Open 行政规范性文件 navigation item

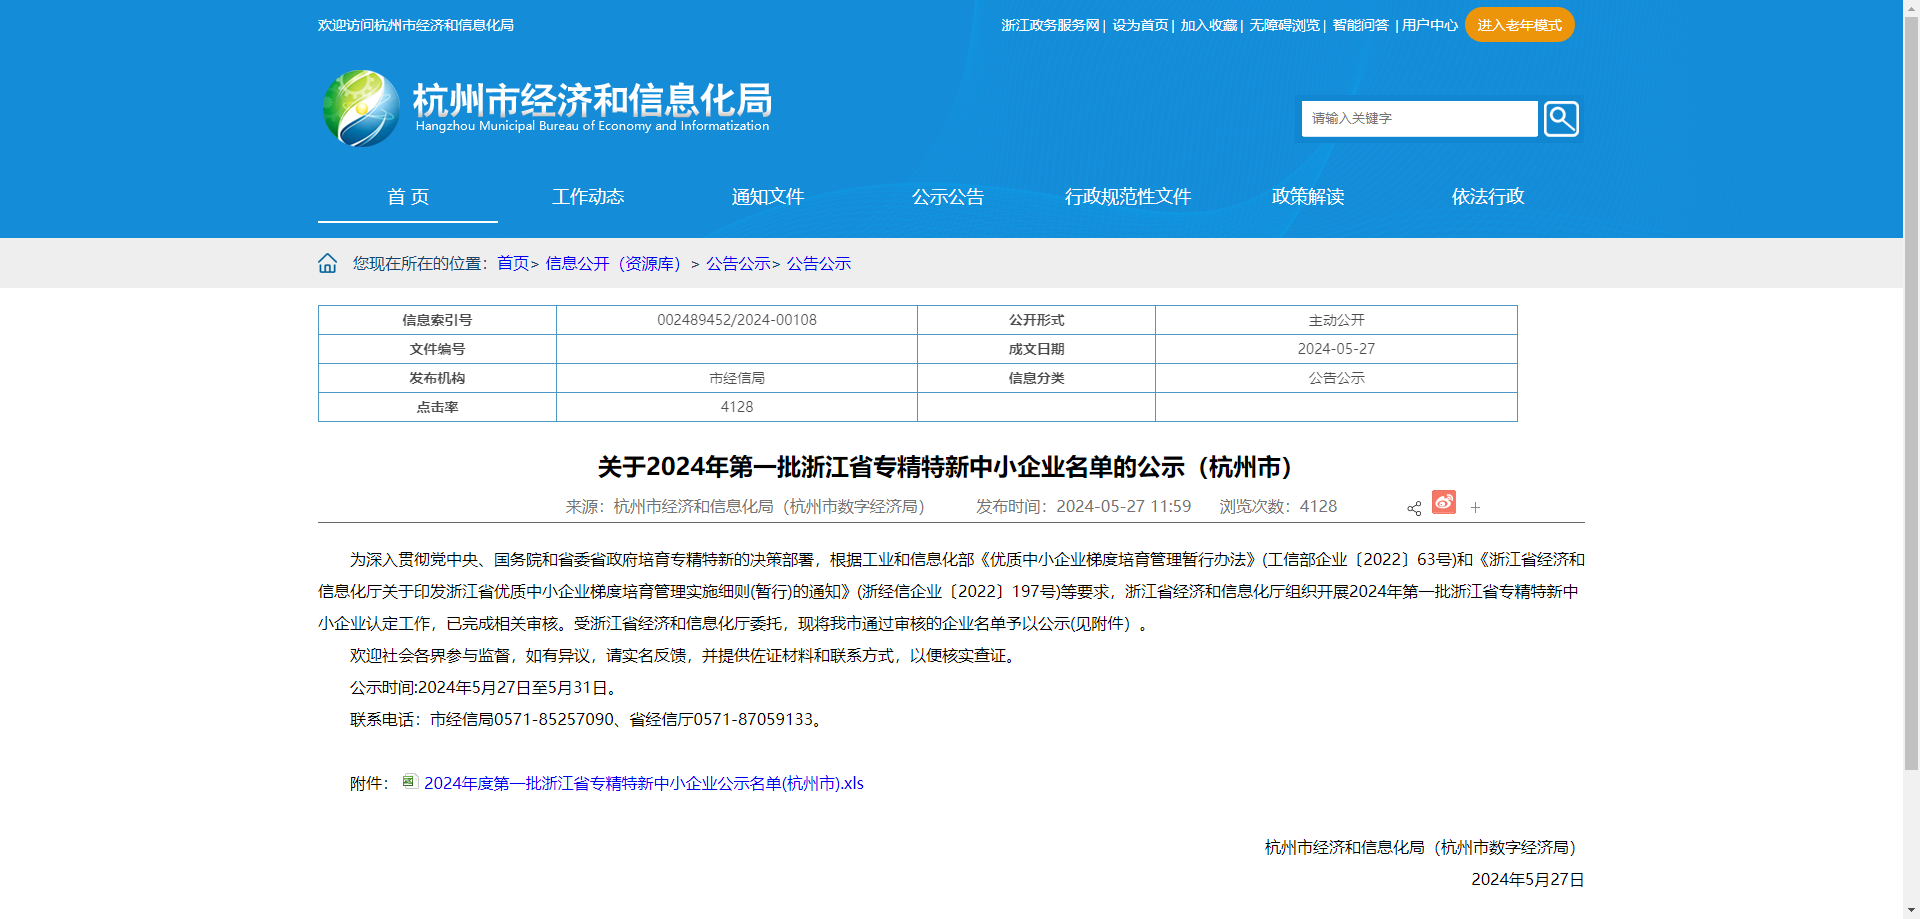click(1128, 197)
